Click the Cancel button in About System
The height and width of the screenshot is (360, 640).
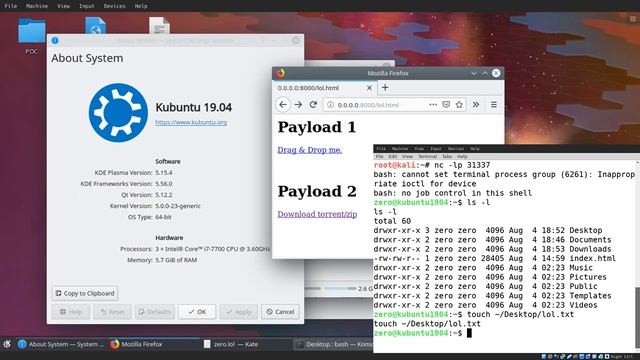click(x=280, y=312)
